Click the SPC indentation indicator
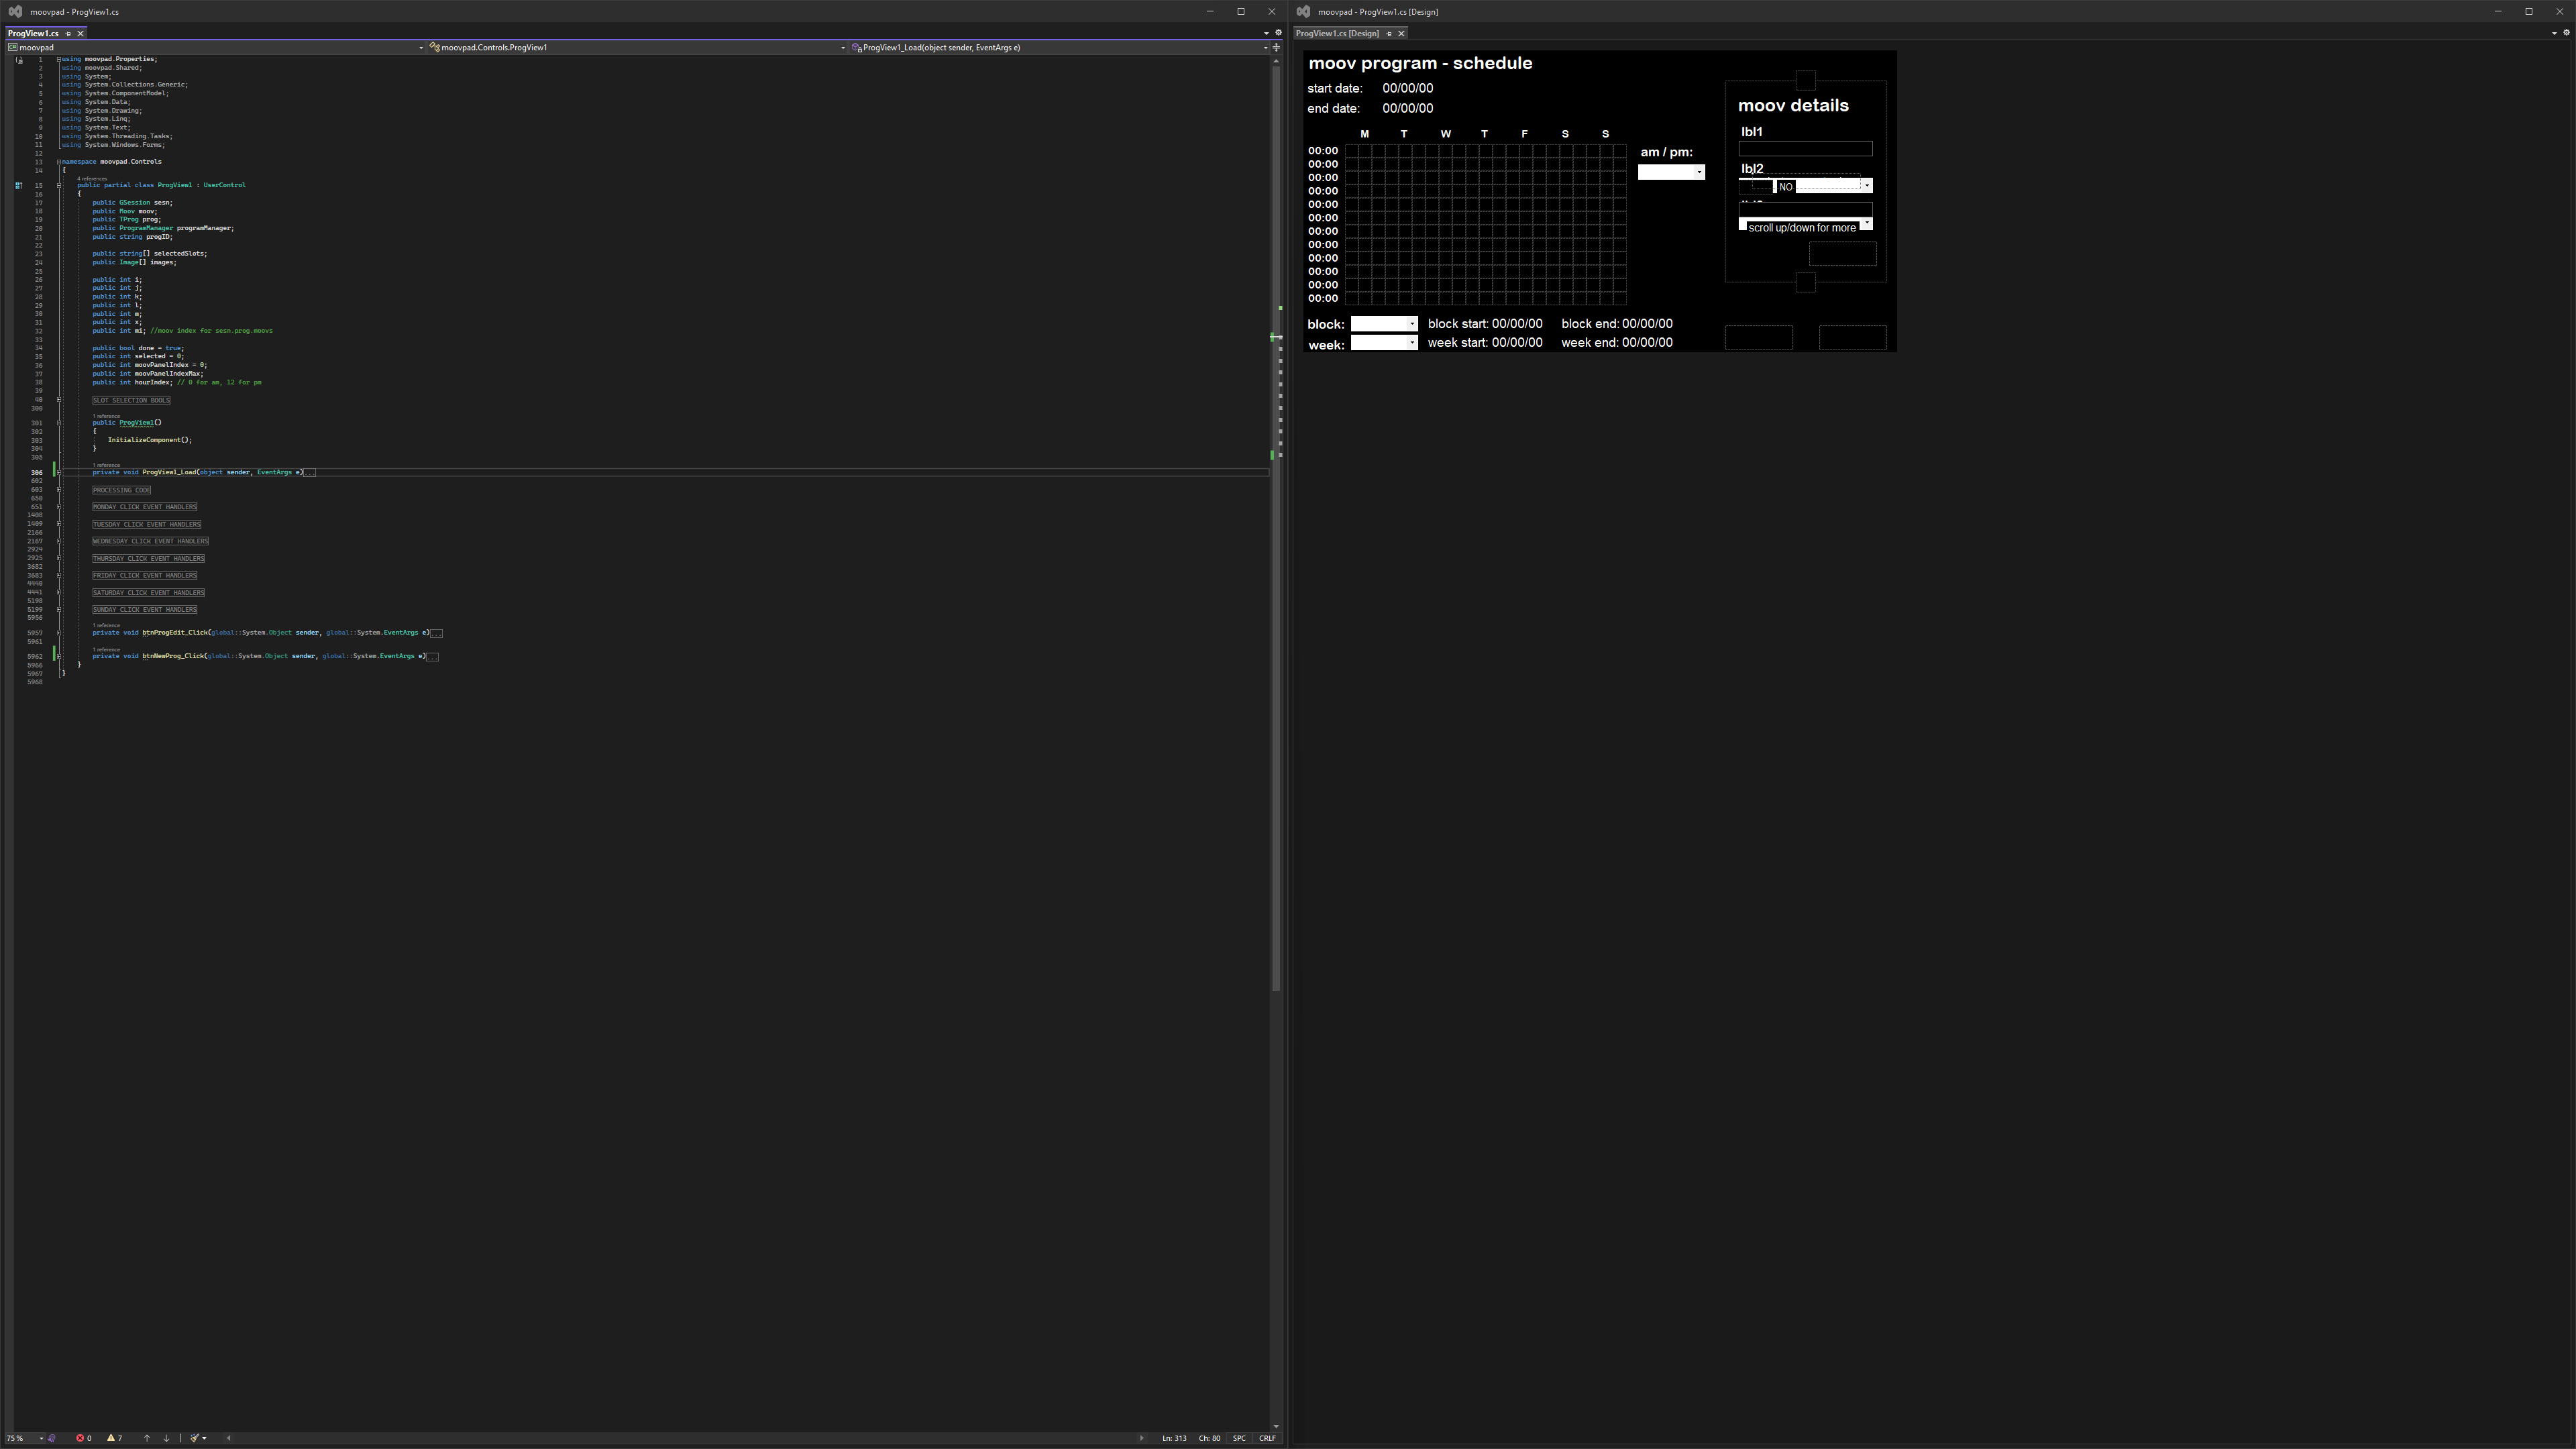The width and height of the screenshot is (2576, 1449). point(1239,1438)
